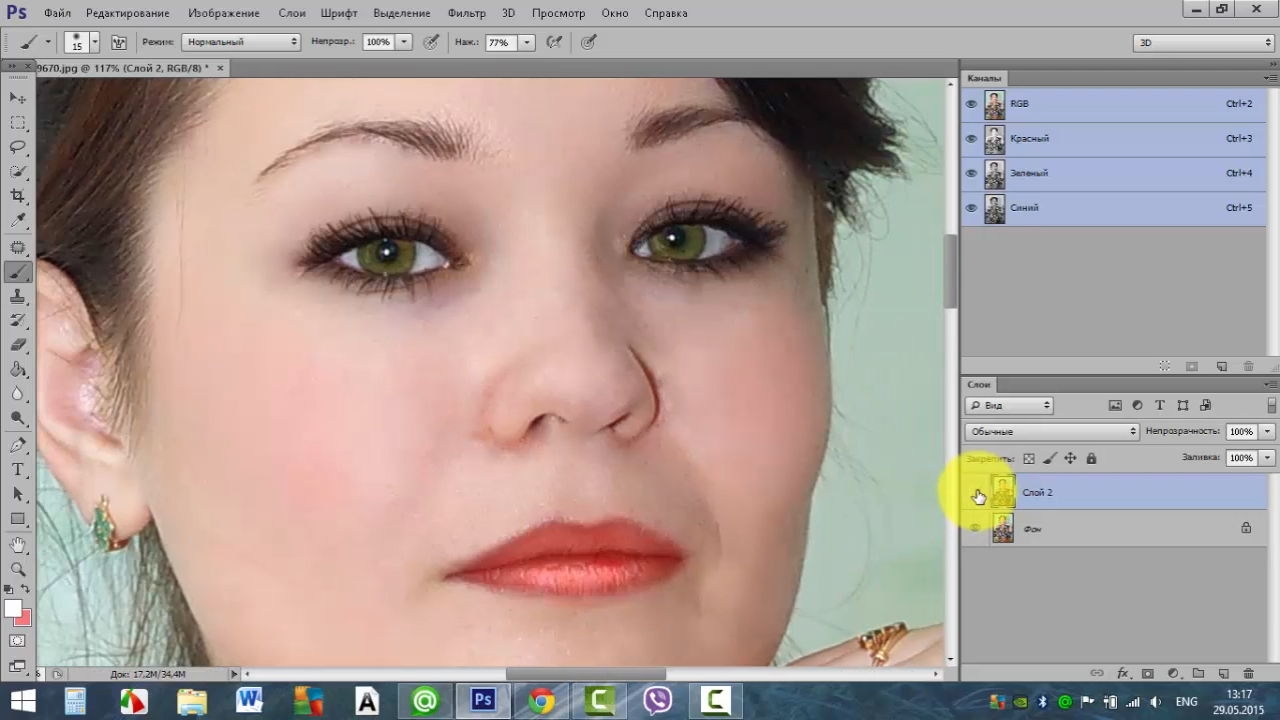Viewport: 1280px width, 720px height.
Task: Select the Spot Healing Brush tool
Action: coord(18,247)
